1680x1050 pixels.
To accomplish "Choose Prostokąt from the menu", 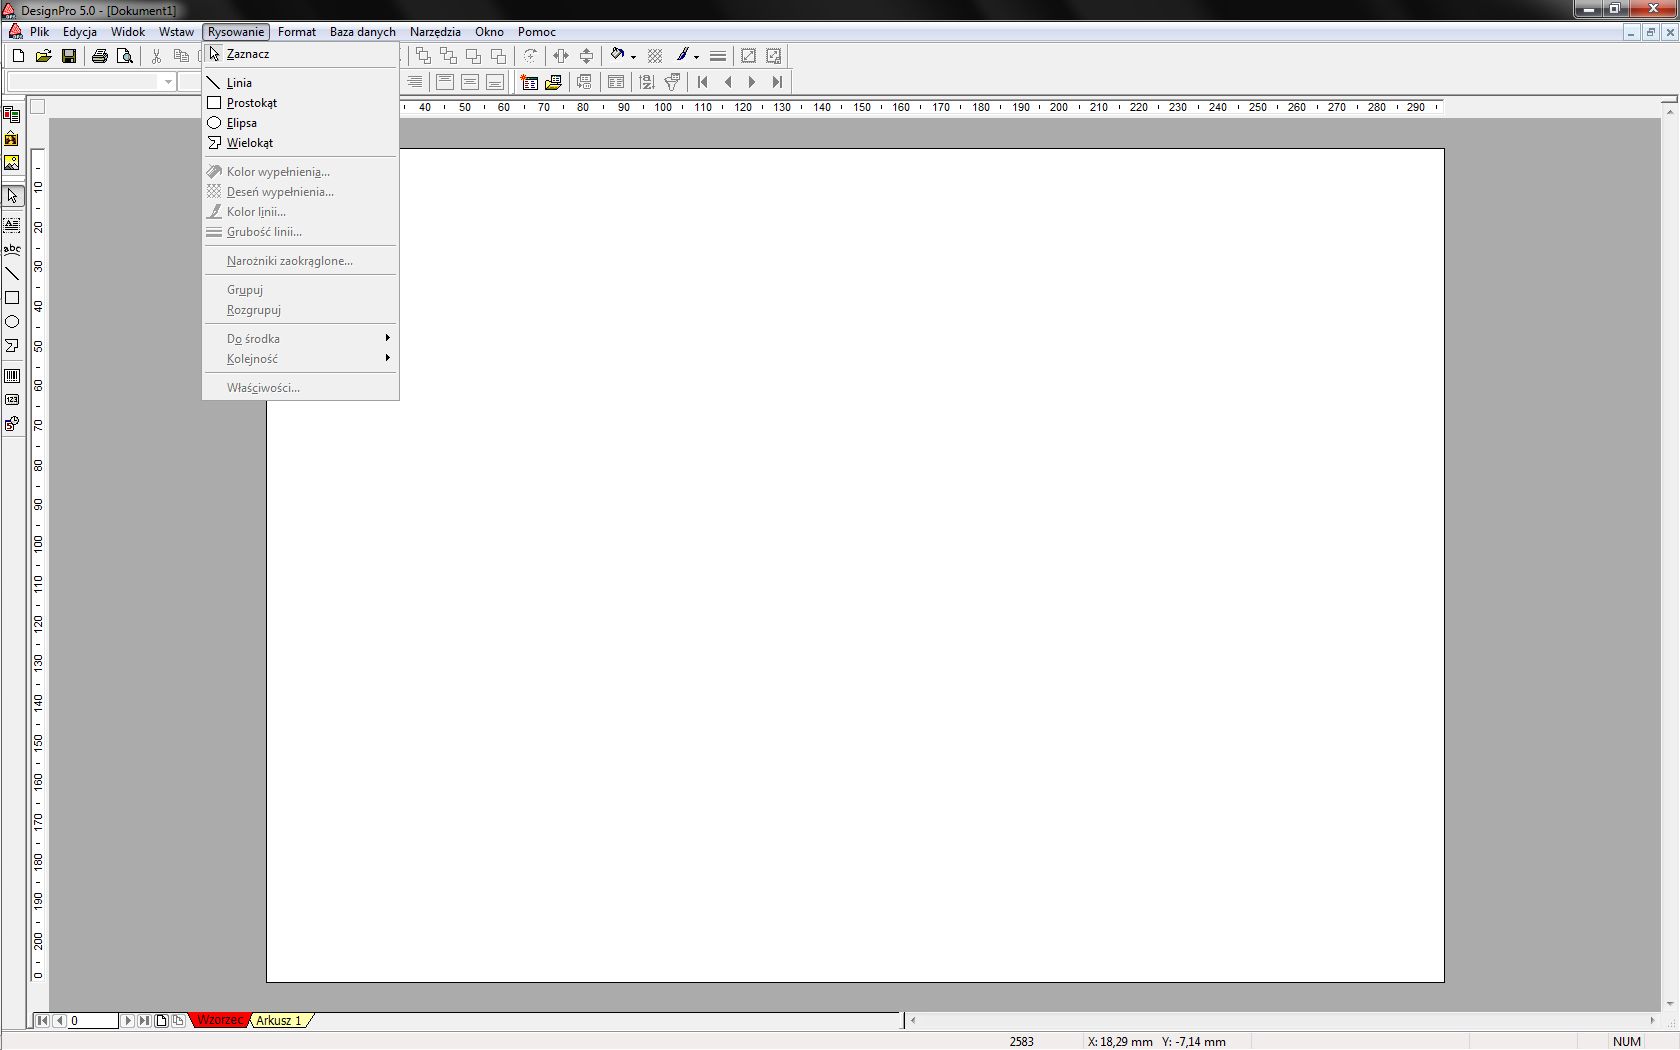I will pyautogui.click(x=301, y=103).
